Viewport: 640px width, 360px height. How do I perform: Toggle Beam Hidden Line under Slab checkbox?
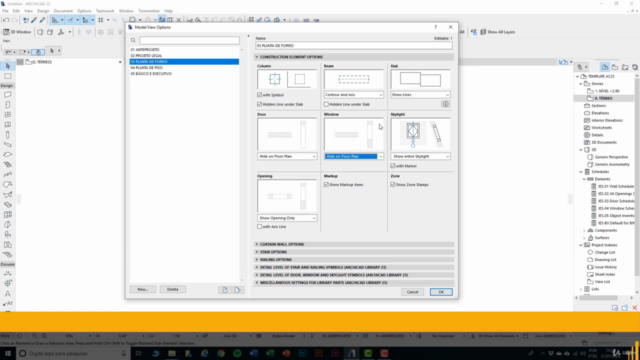(x=326, y=104)
